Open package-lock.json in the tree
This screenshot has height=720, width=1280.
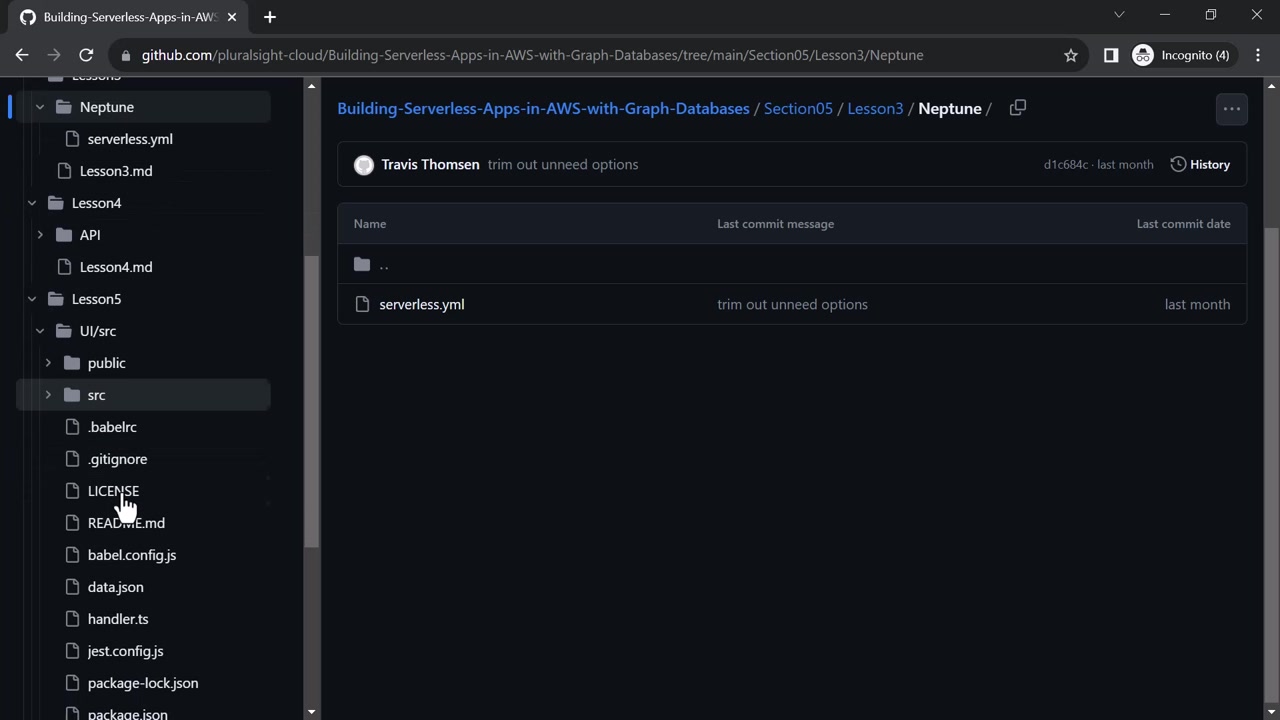(143, 683)
